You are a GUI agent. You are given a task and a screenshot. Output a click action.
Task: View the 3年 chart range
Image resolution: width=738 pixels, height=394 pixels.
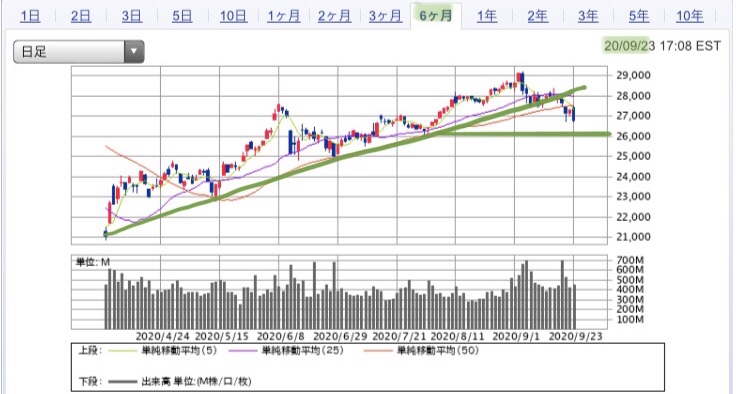coord(588,16)
